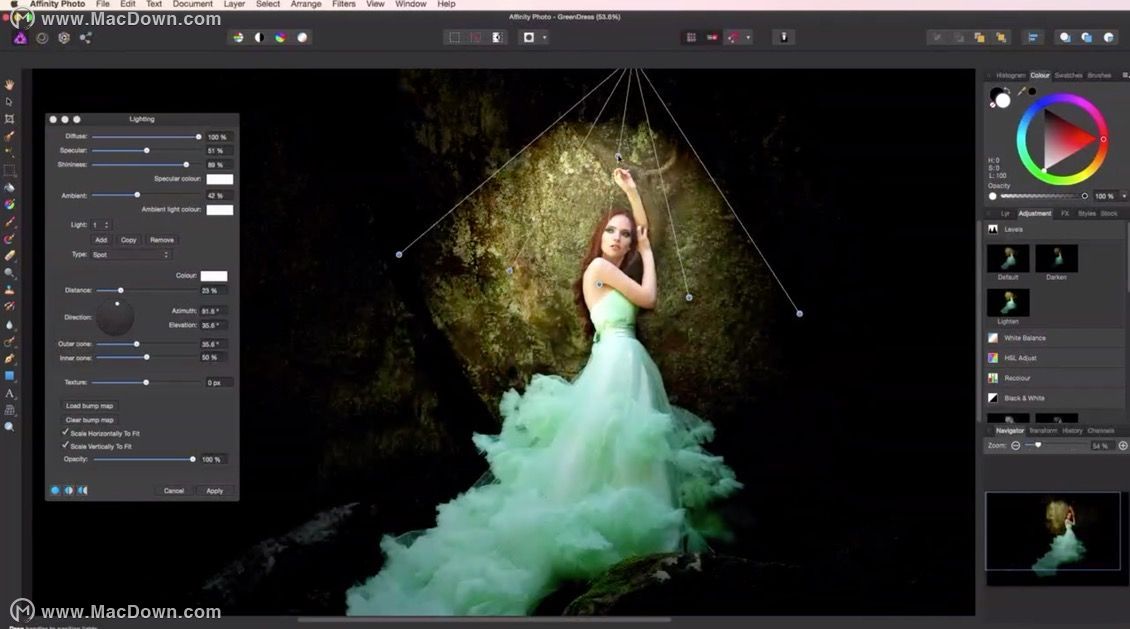
Task: Switch to the FX tab
Action: tap(1064, 214)
